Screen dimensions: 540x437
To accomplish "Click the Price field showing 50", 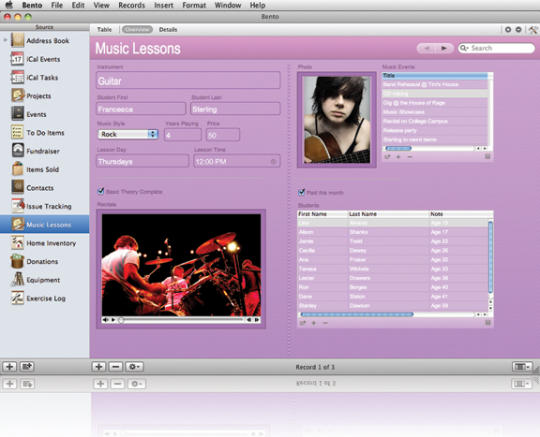I will 223,135.
